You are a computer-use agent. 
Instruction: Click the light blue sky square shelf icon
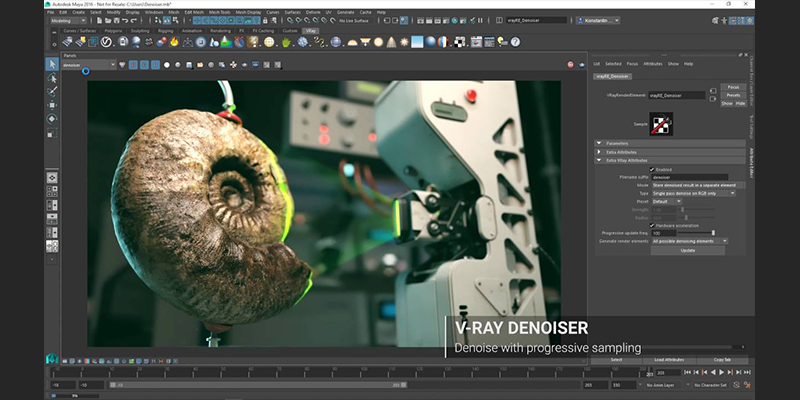click(417, 42)
